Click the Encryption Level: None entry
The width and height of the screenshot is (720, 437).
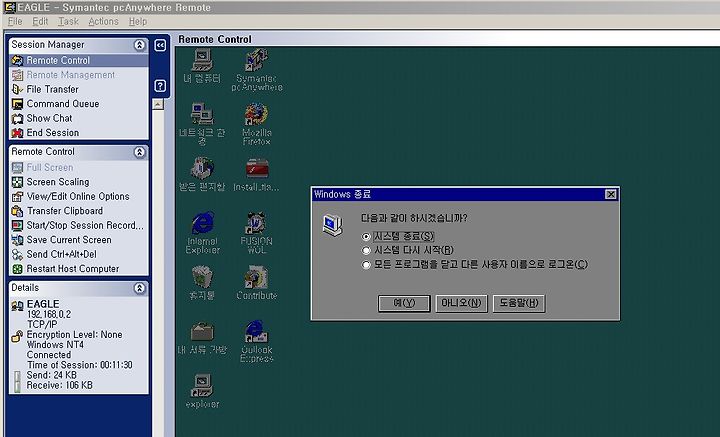(74, 335)
